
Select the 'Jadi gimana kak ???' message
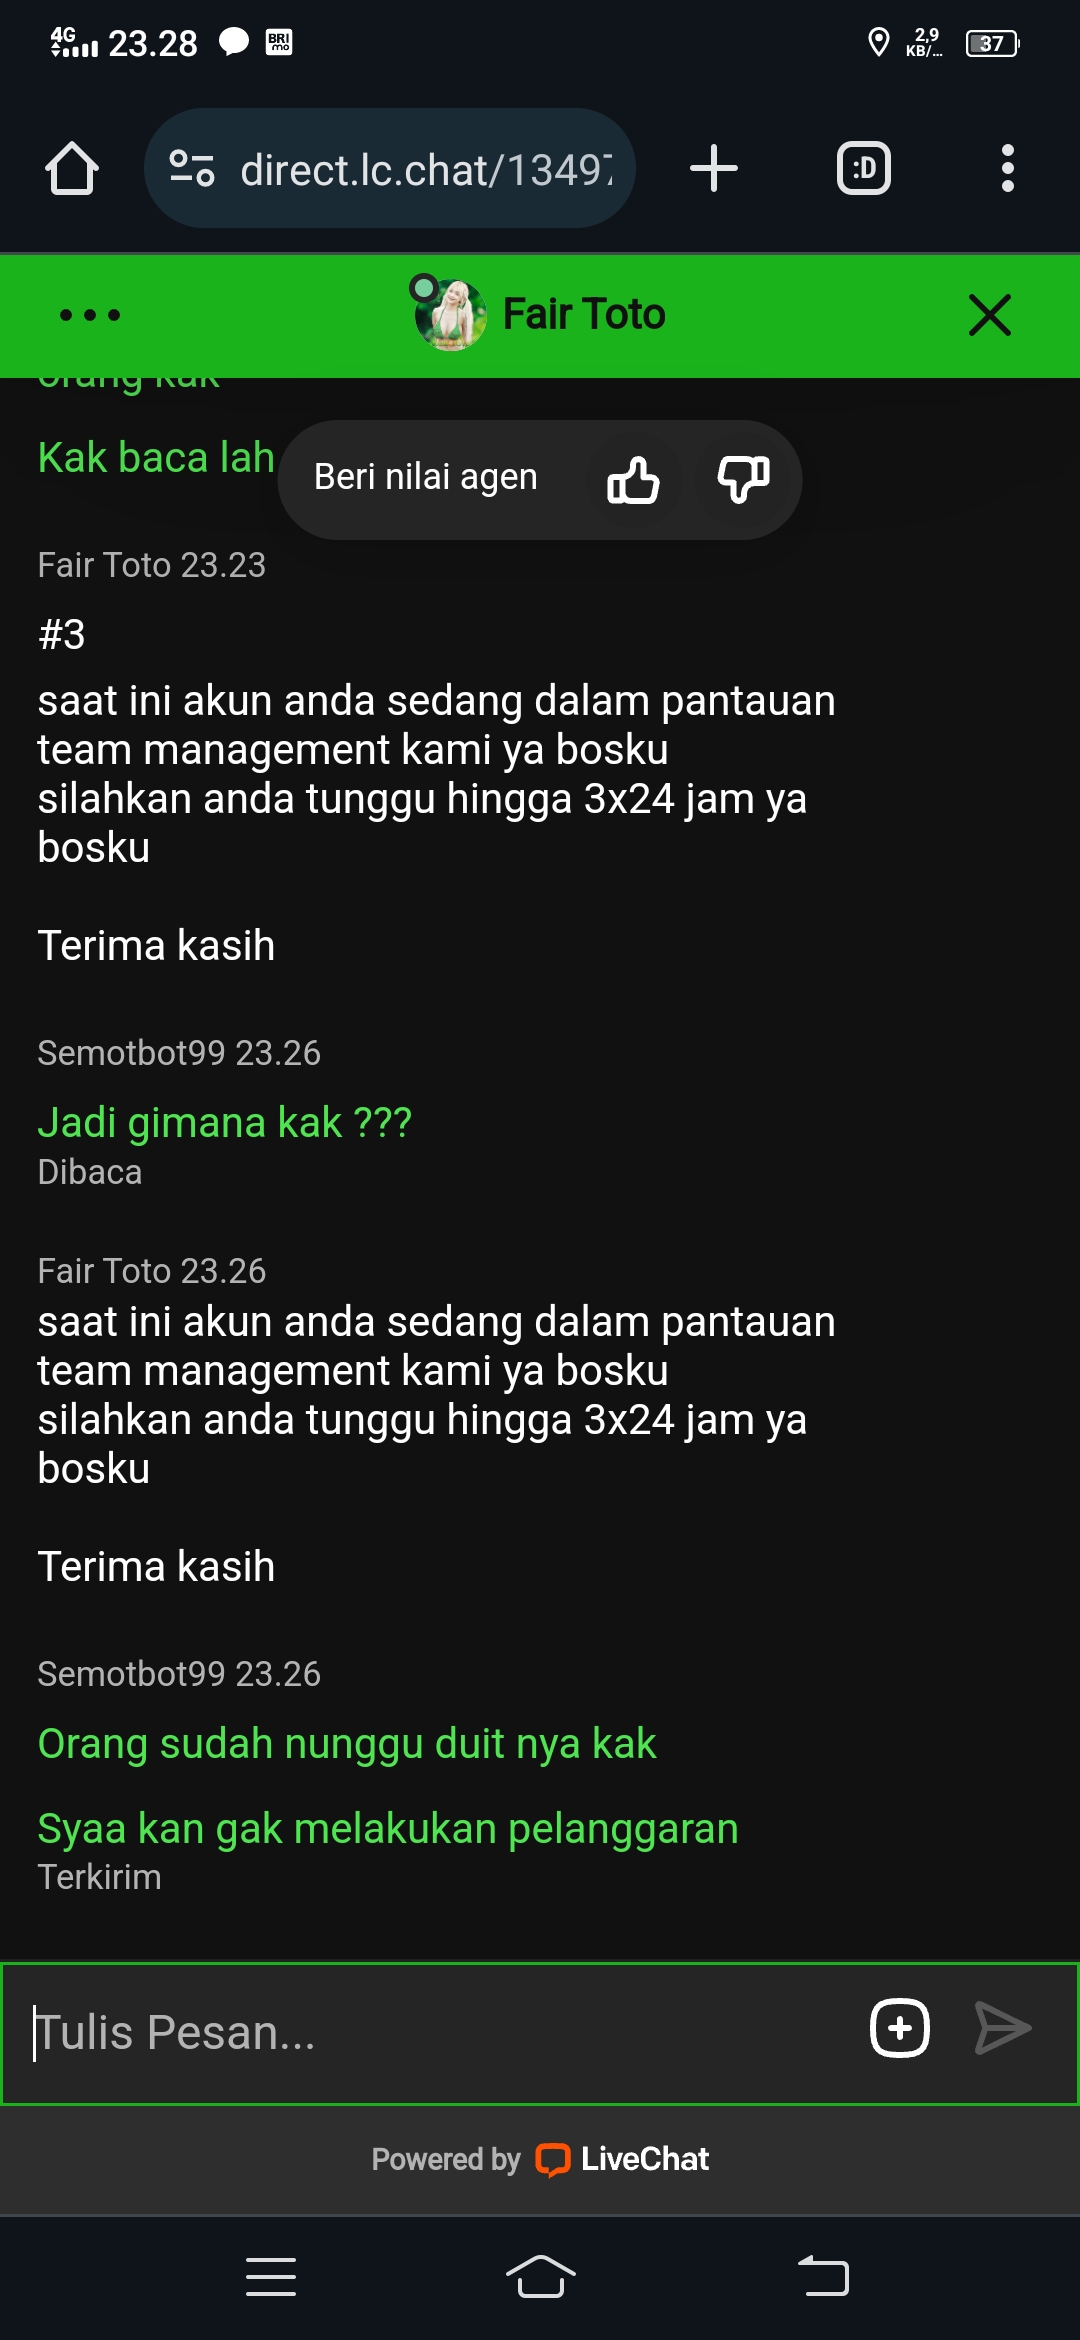click(x=225, y=1123)
